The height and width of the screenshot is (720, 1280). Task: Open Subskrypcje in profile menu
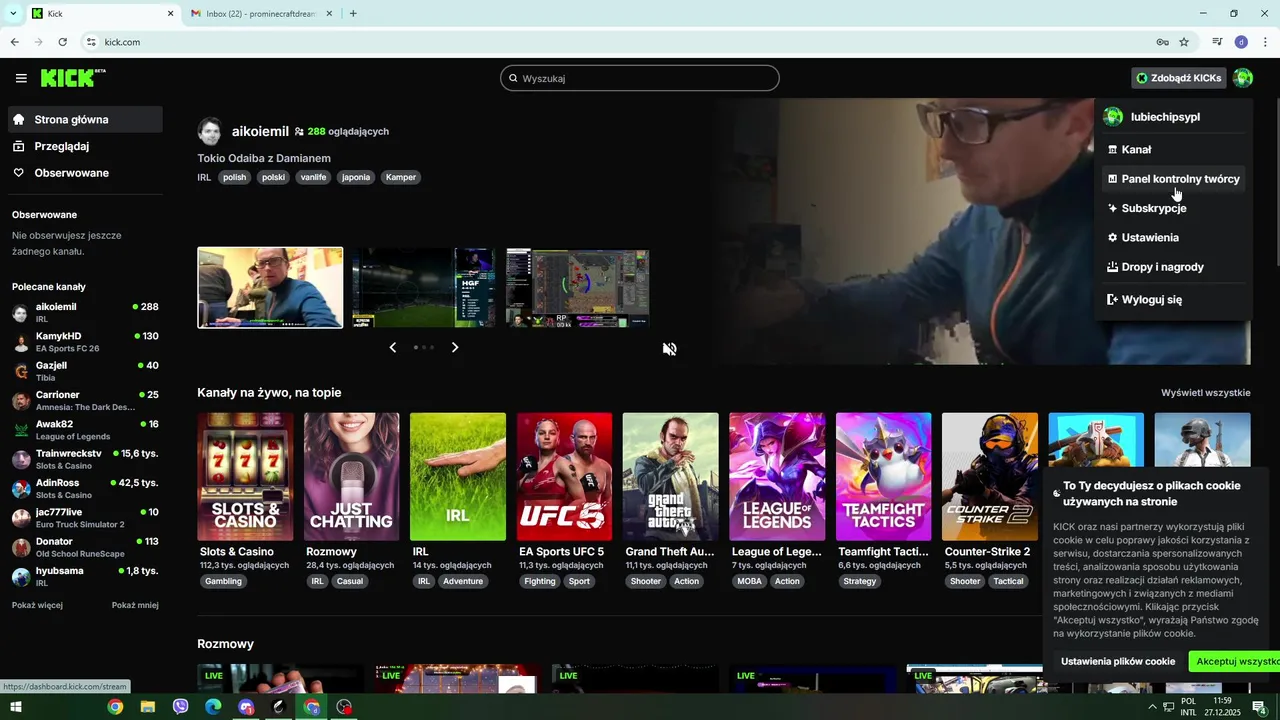point(1173,208)
